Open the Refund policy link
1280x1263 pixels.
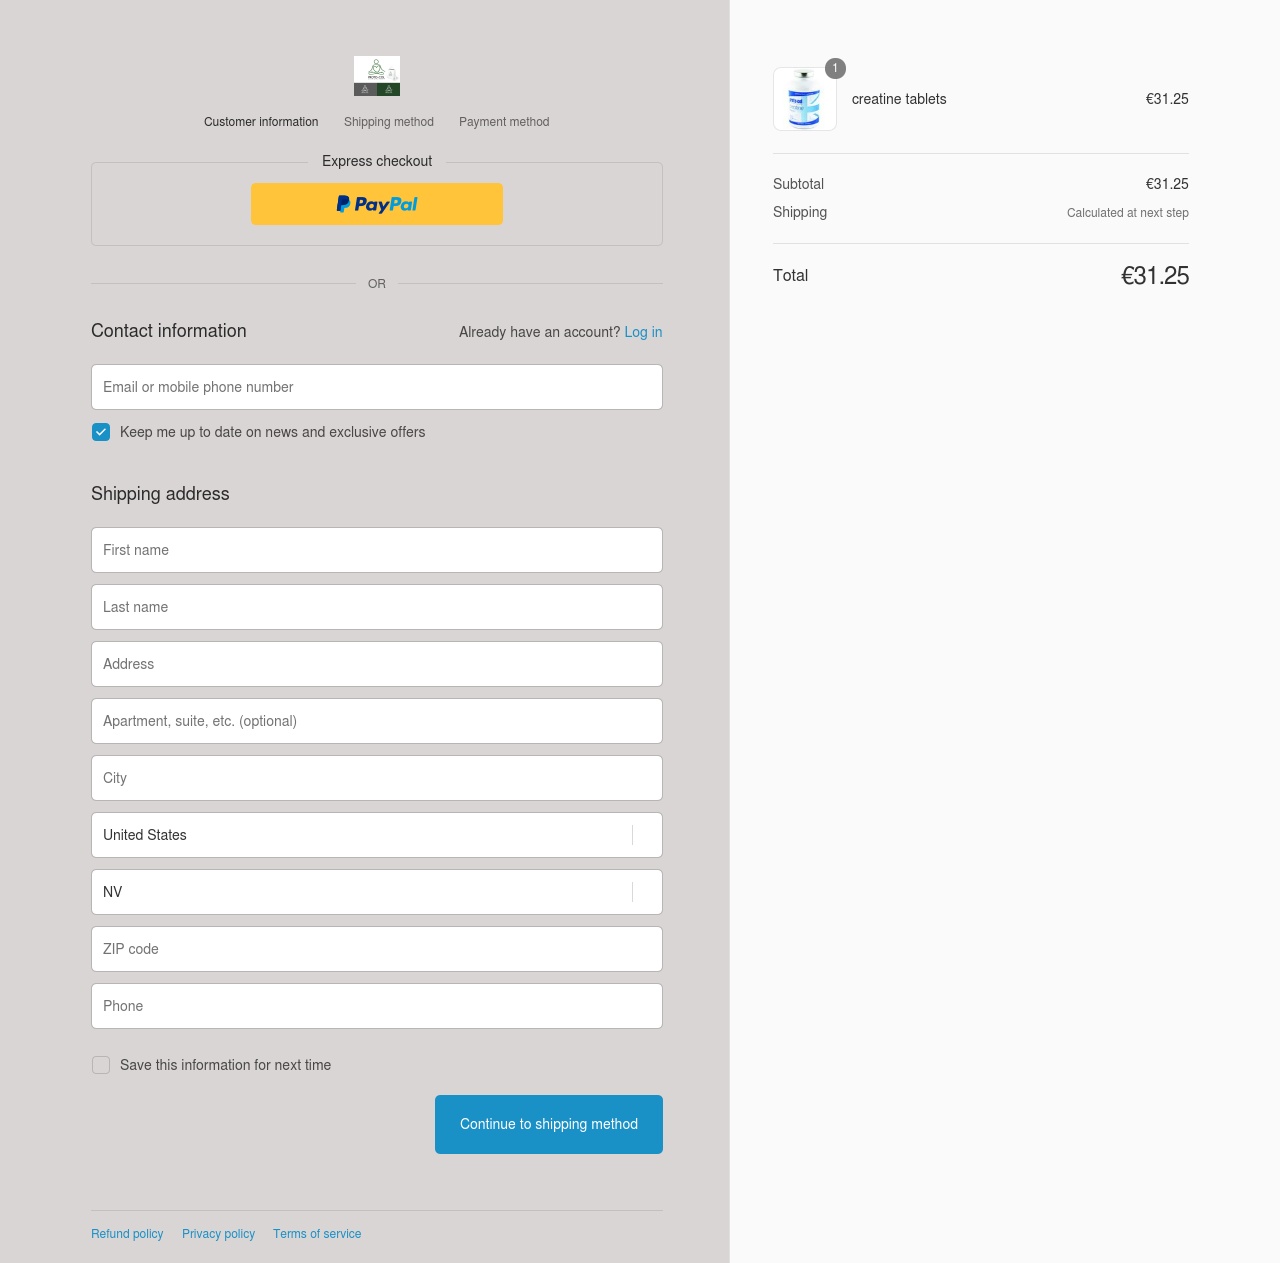(127, 1234)
